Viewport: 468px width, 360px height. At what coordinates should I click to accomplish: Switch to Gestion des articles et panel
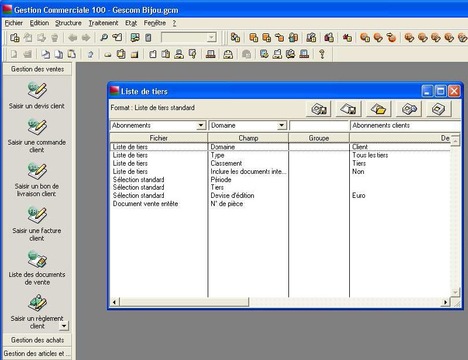click(x=37, y=353)
